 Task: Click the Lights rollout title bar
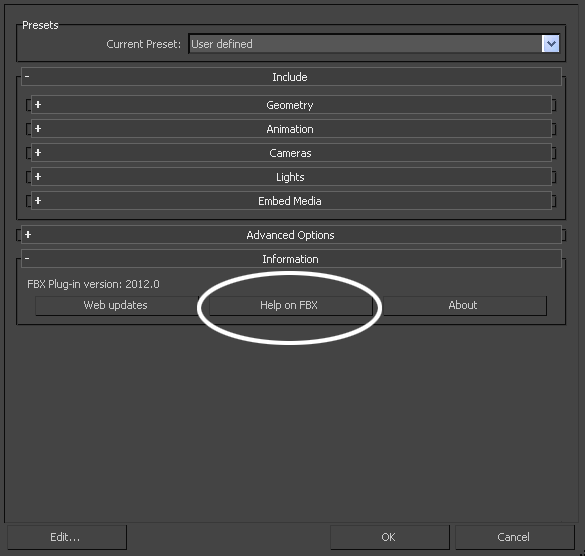pos(291,177)
